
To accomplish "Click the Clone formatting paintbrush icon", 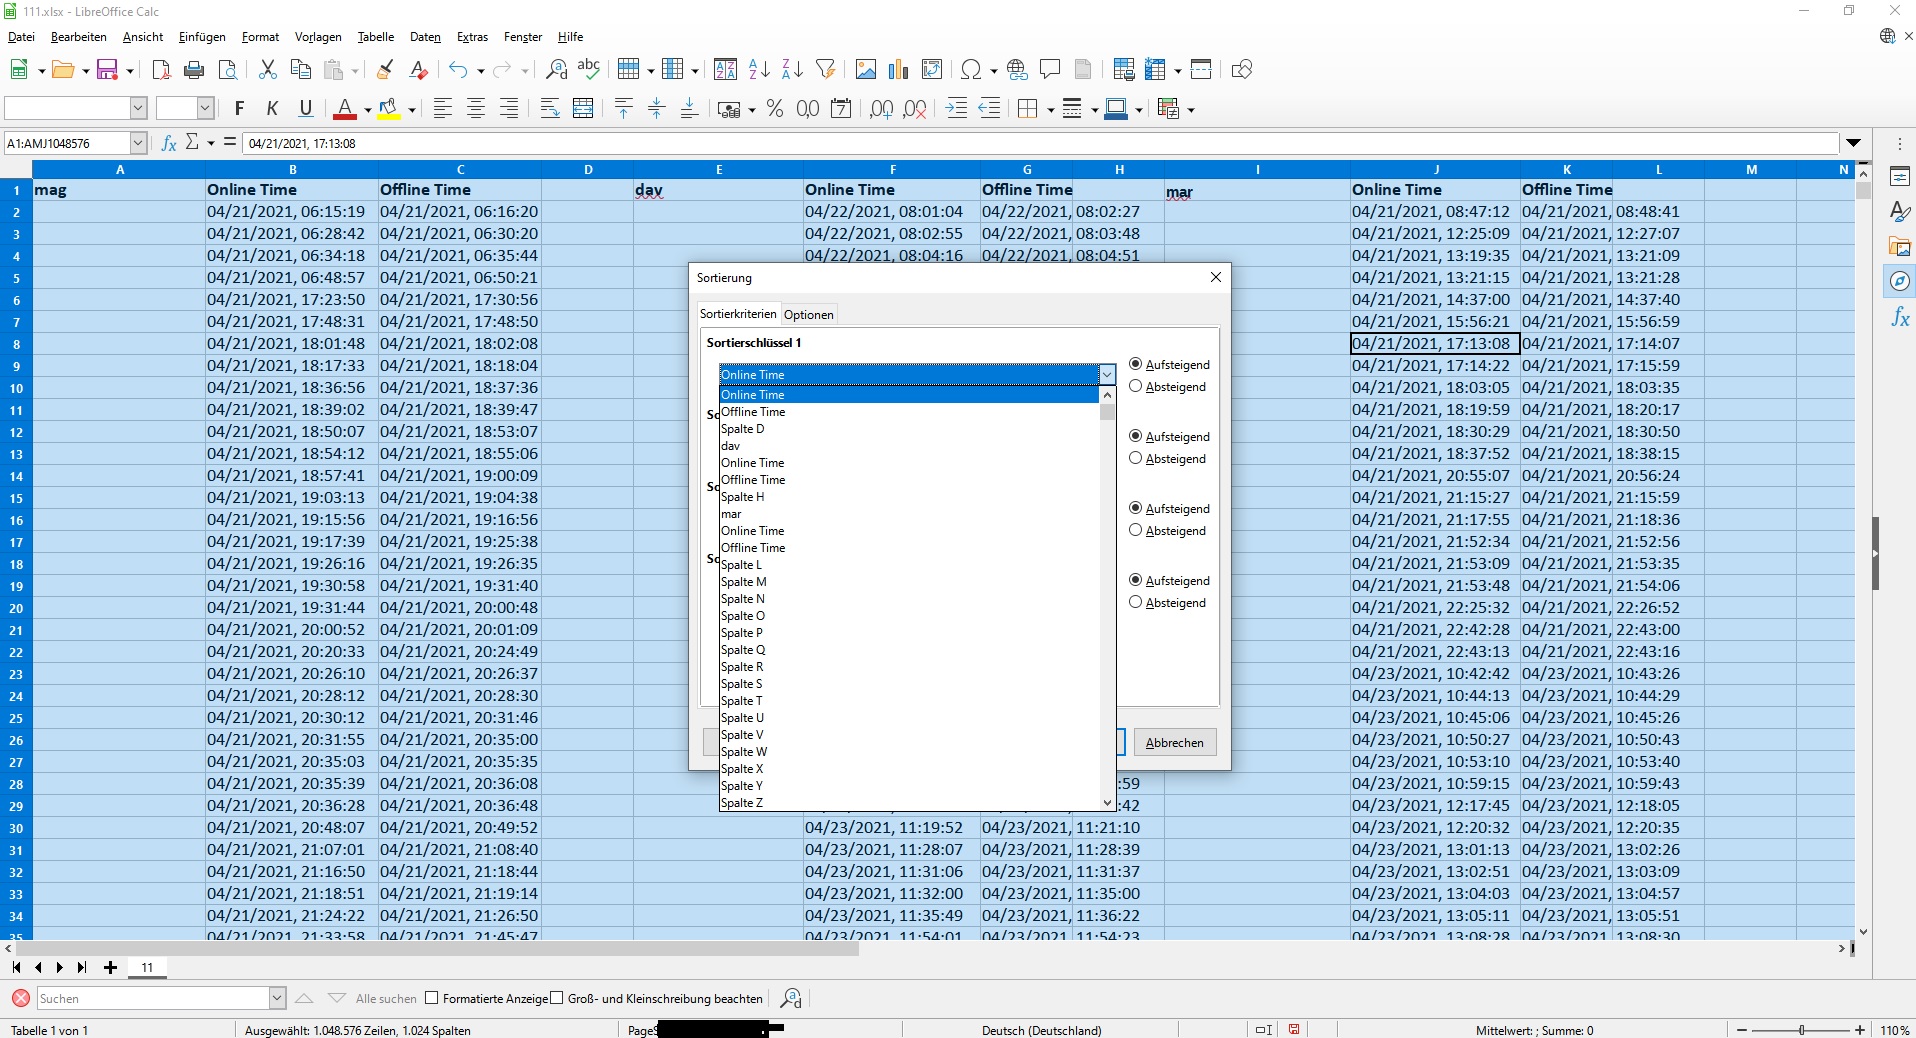I will [x=385, y=70].
